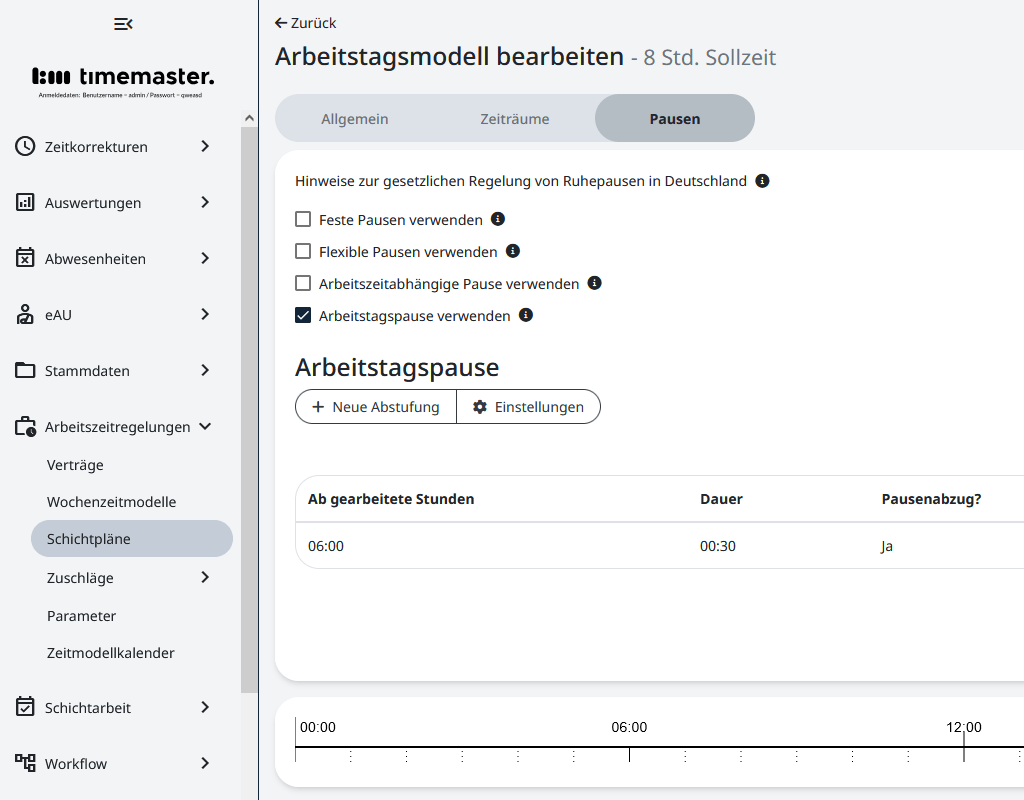Image resolution: width=1024 pixels, height=800 pixels.
Task: Click the Stammdaten folder icon
Action: click(25, 371)
